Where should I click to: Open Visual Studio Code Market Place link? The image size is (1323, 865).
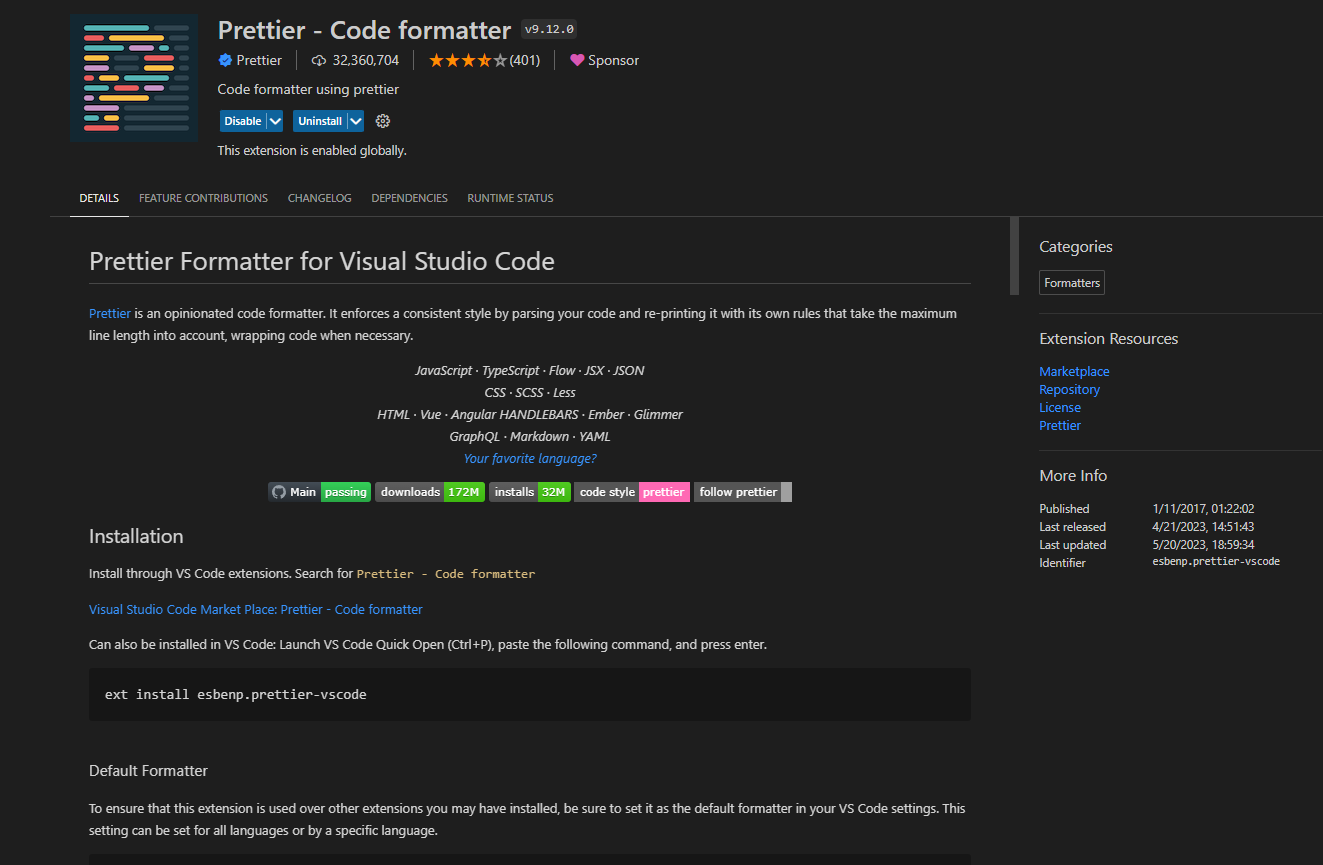pos(256,609)
